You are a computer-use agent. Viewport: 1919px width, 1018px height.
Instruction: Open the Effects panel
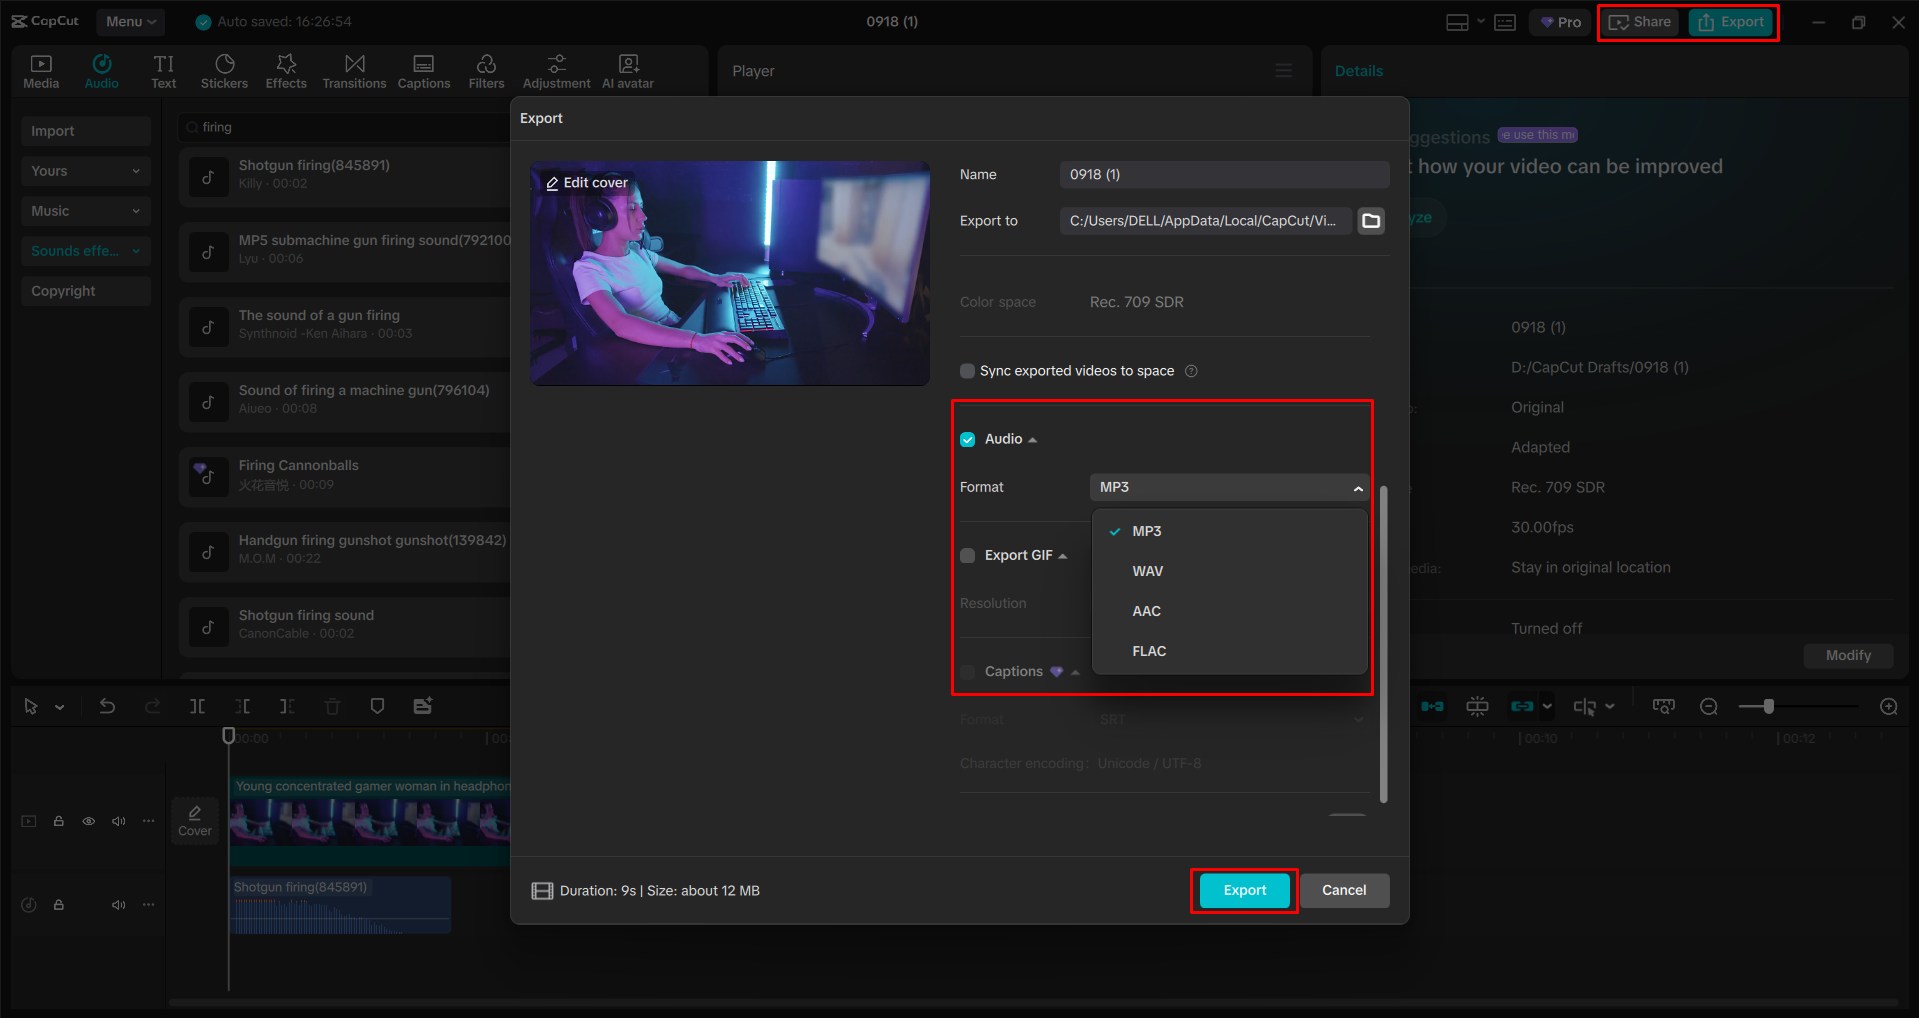pyautogui.click(x=286, y=70)
